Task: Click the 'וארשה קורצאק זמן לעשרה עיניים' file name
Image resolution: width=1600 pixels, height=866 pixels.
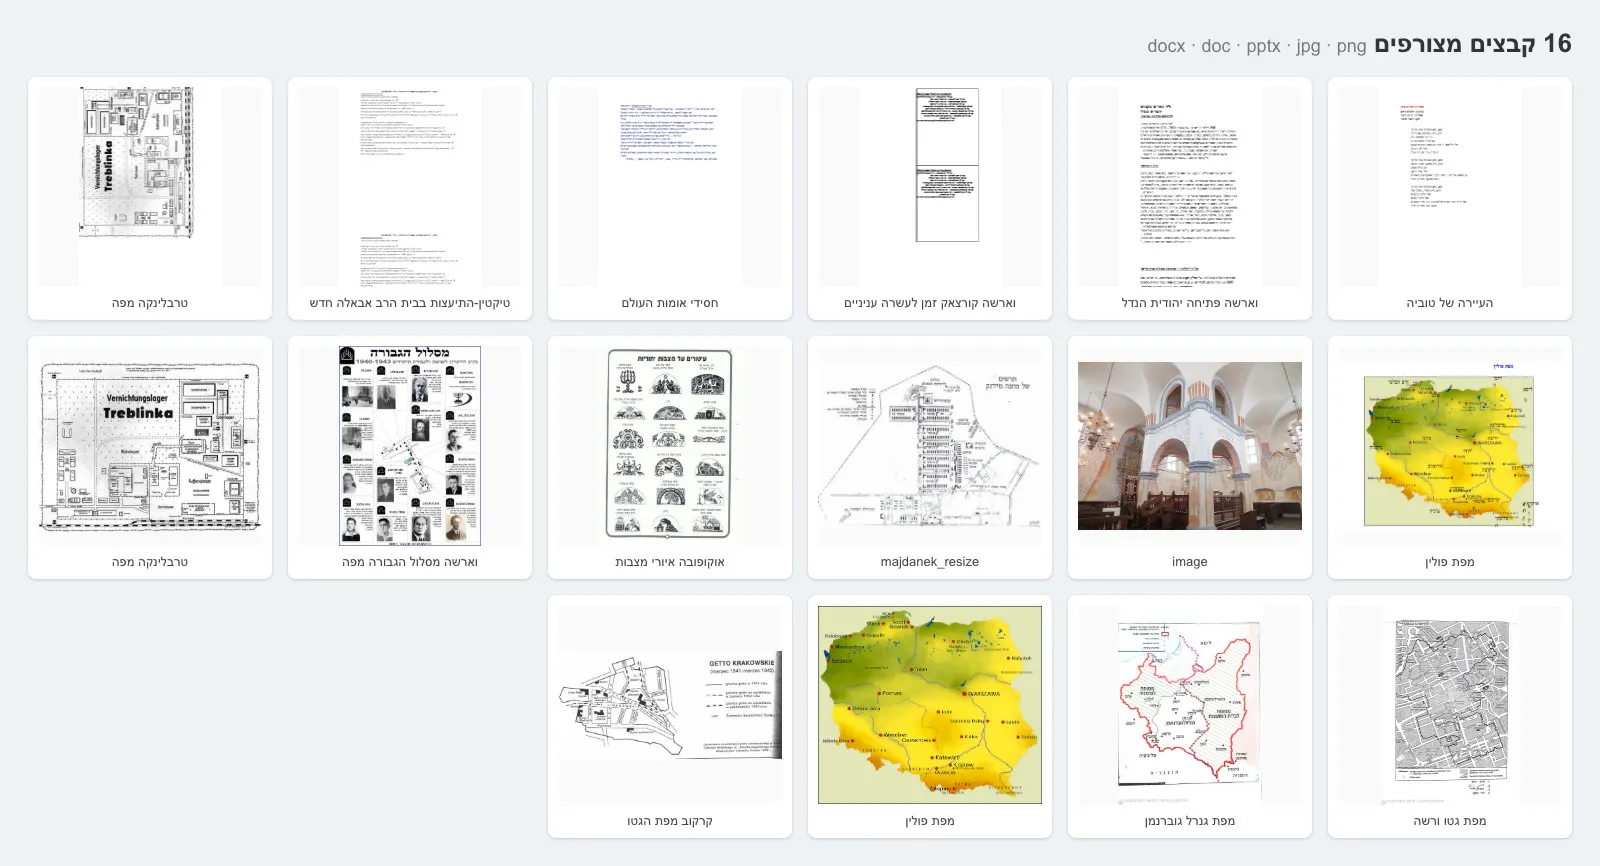Action: point(930,303)
